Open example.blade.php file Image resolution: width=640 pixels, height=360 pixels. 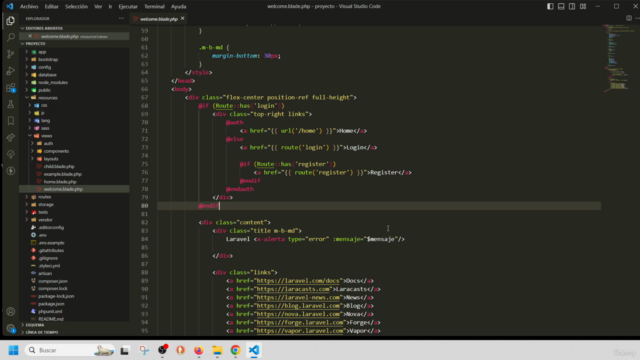[x=62, y=174]
